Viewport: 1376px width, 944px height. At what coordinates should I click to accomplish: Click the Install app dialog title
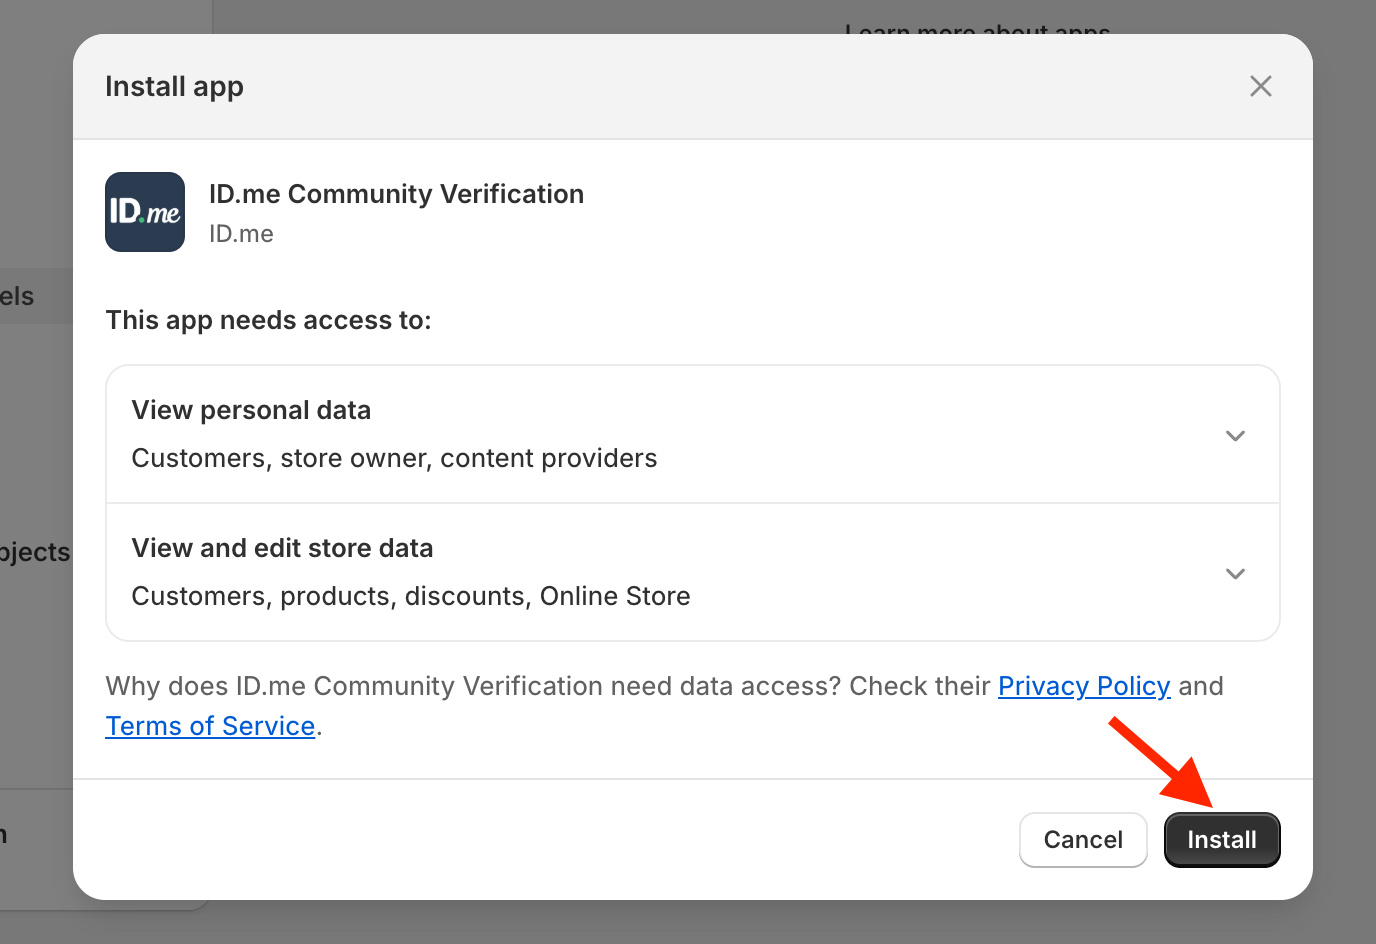(174, 86)
